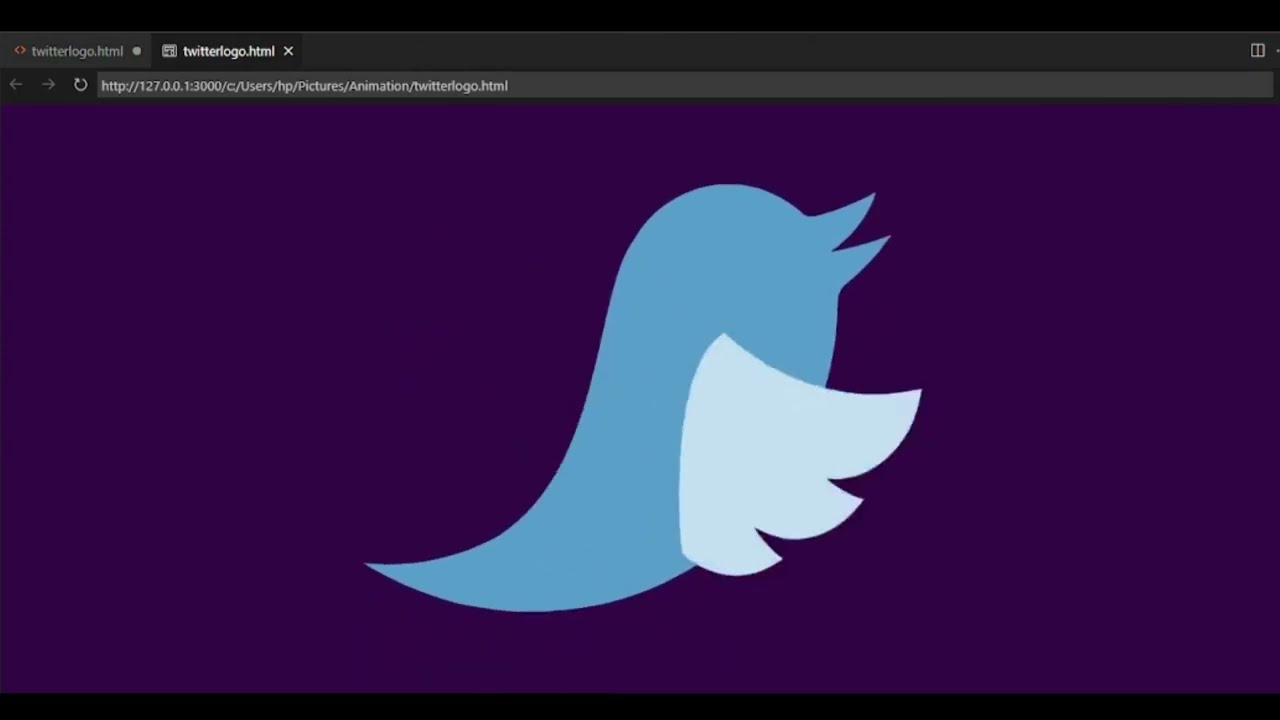Click the unsaved dot on first tab
Image resolution: width=1280 pixels, height=720 pixels.
click(x=137, y=51)
